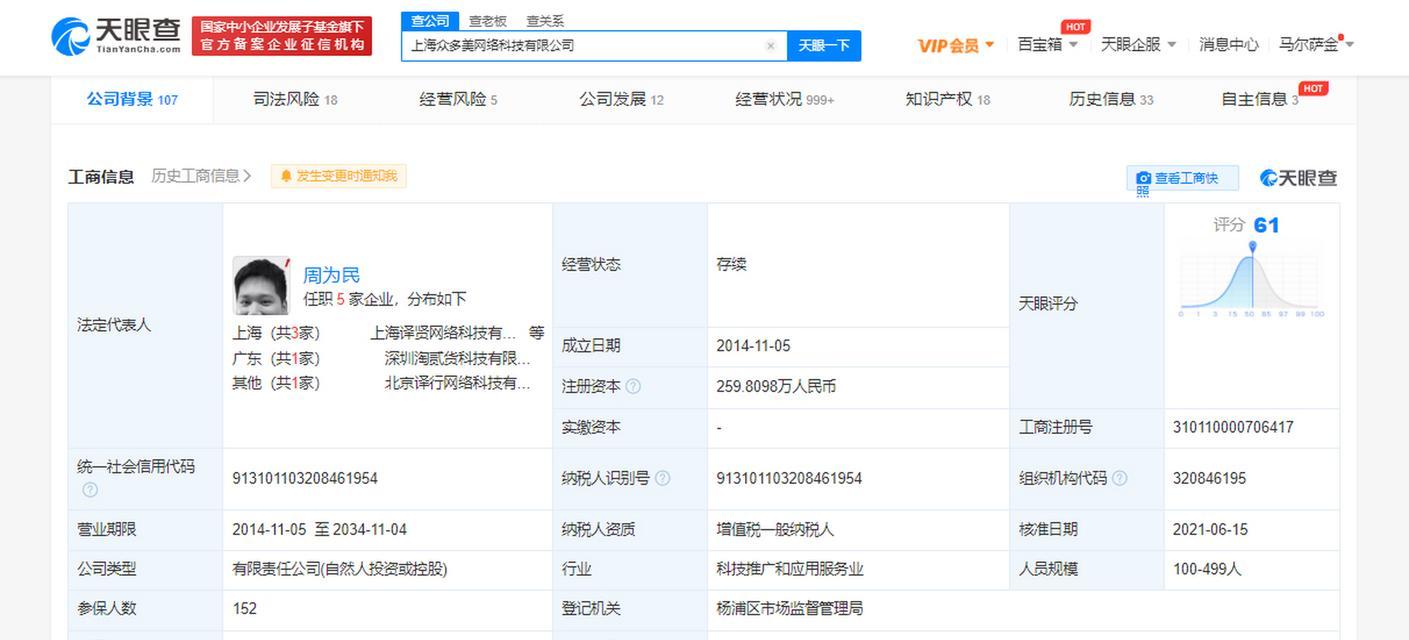The image size is (1409, 640).
Task: Click 营业期限 value 2014-11-05 至 2034-11-04
Action: (319, 529)
